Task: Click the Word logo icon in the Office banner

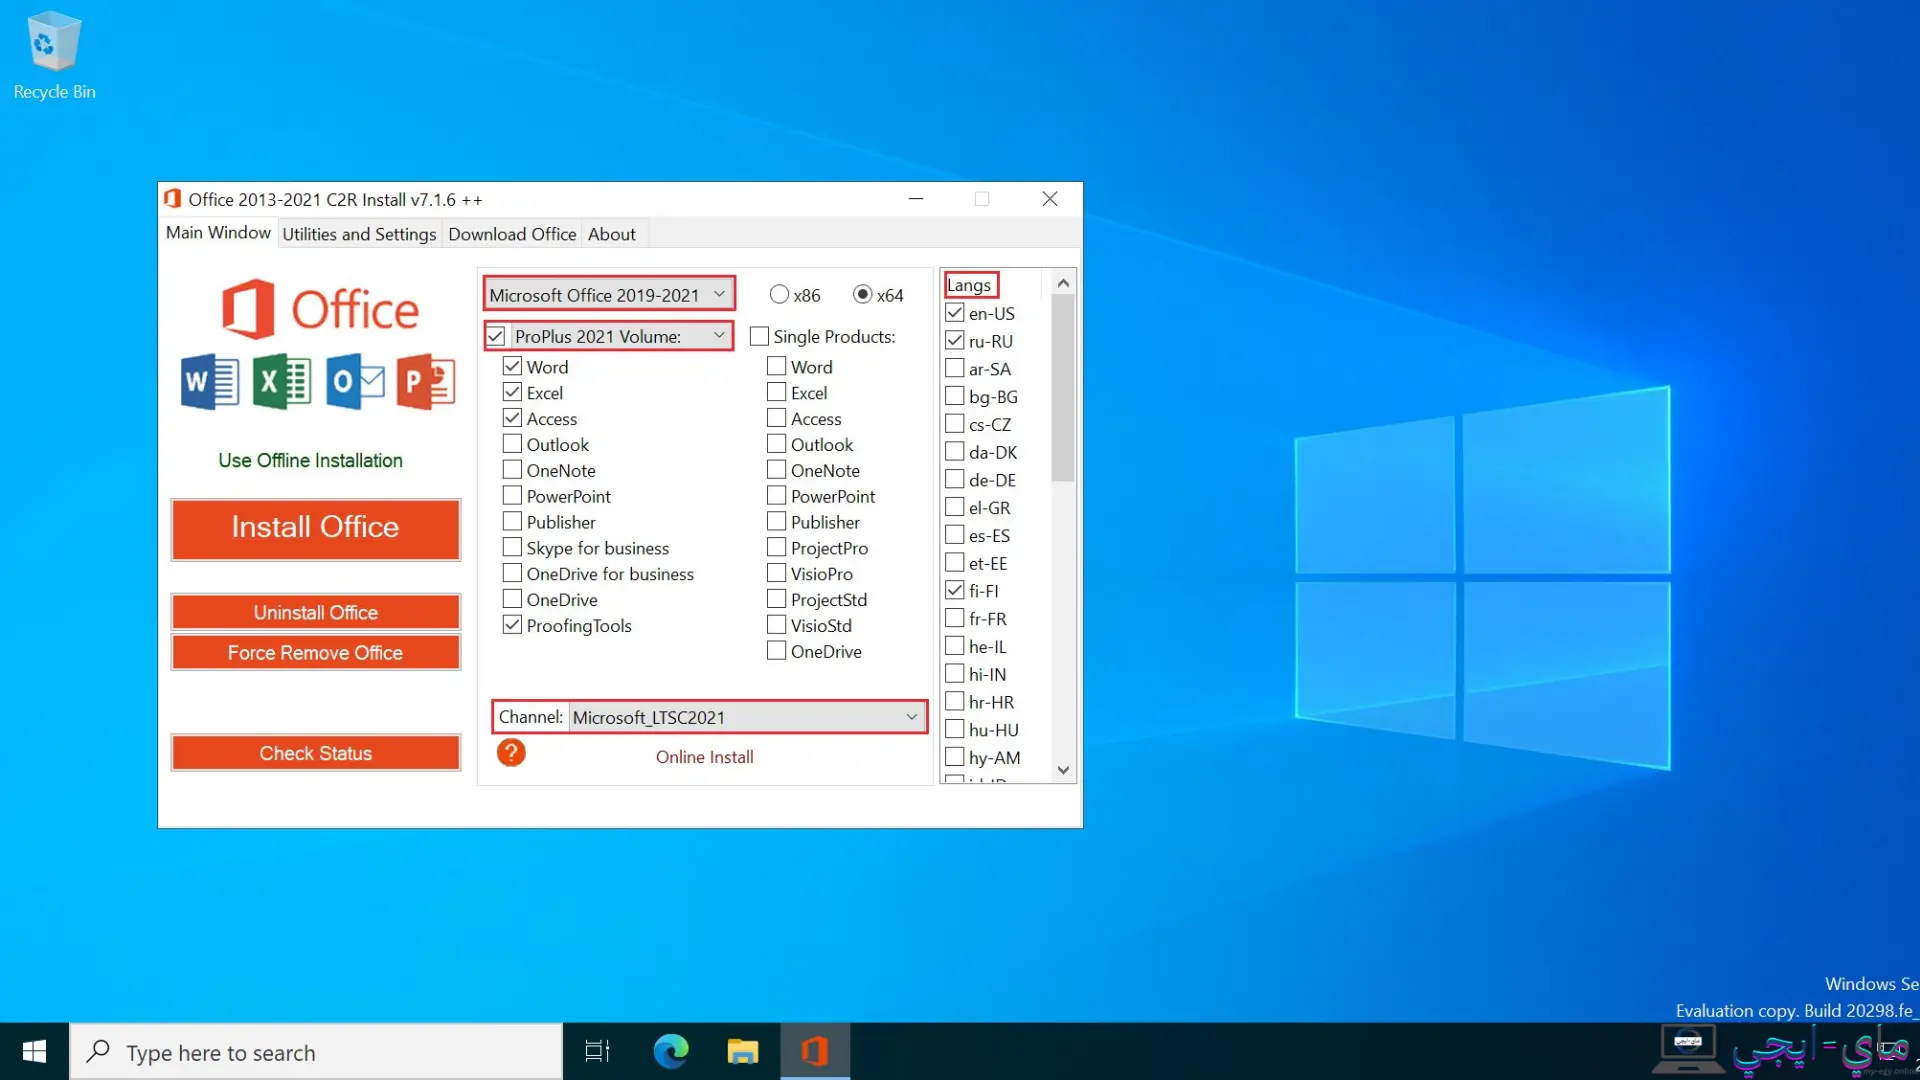Action: (210, 382)
